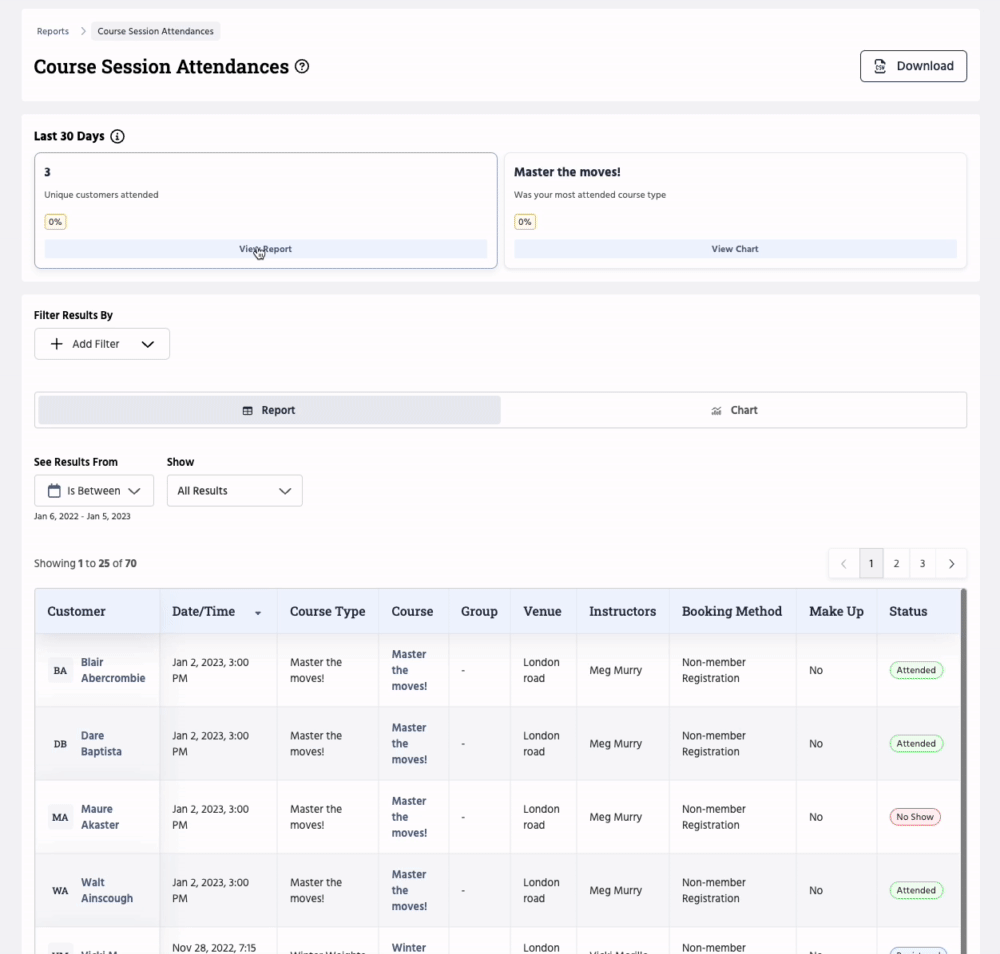Click the help icon beside Course Session Attendances
This screenshot has width=1000, height=954.
302,67
